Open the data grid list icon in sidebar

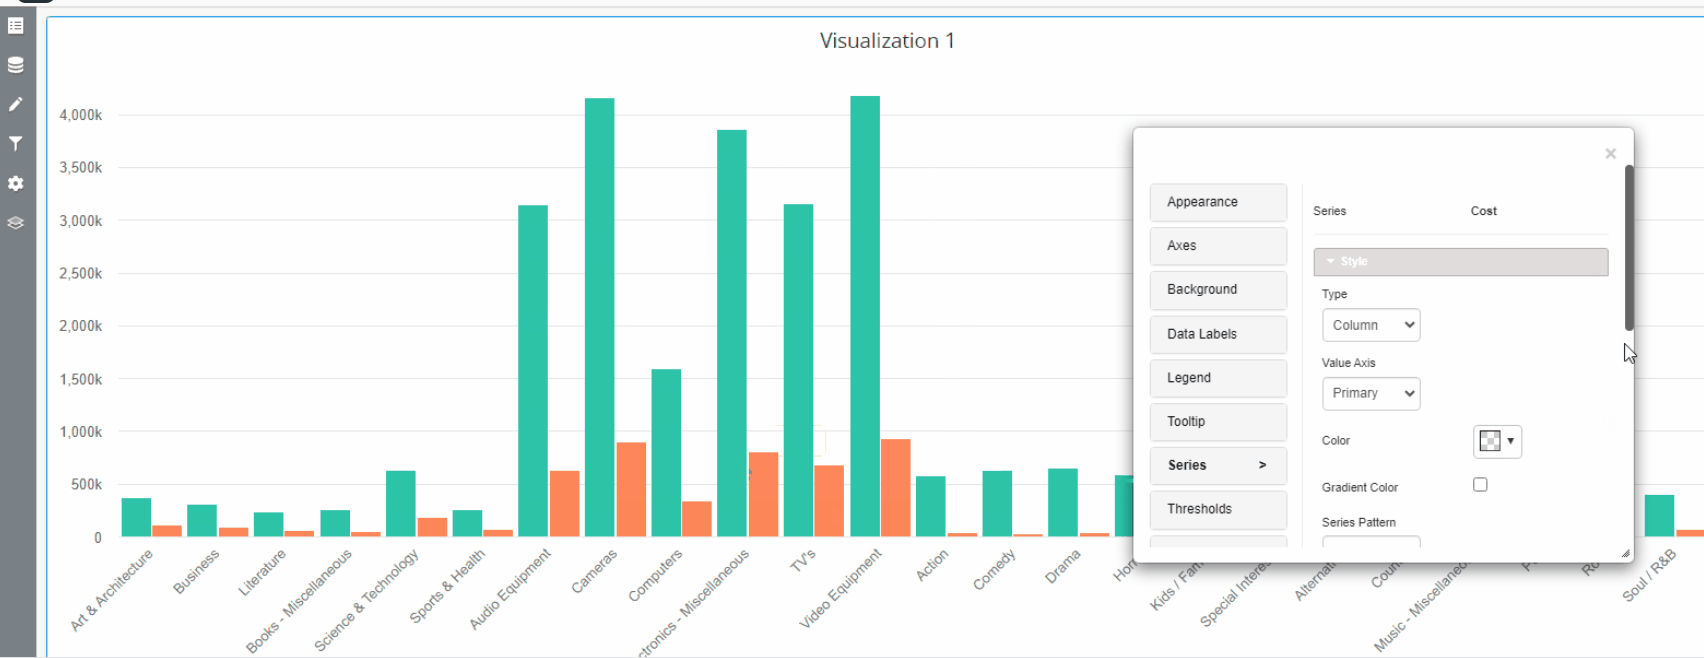point(16,26)
